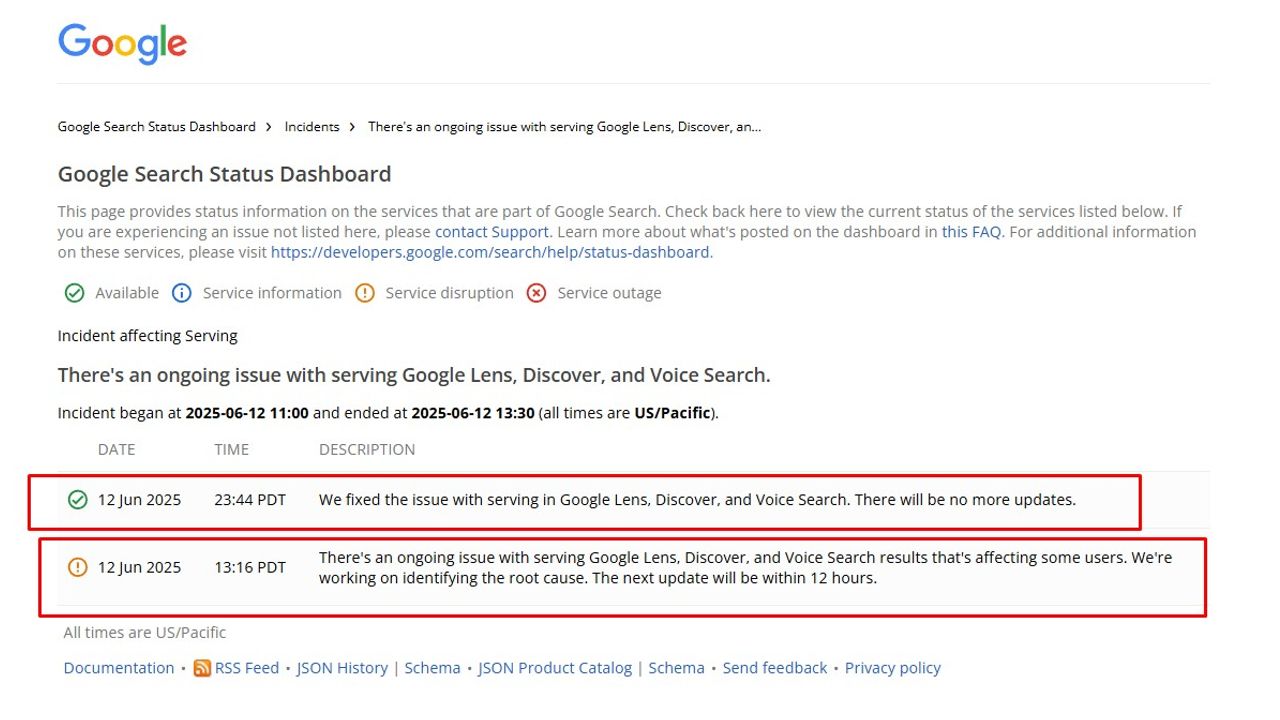Screen dimensions: 1280x720
Task: Open the this FAQ link
Action: point(971,232)
